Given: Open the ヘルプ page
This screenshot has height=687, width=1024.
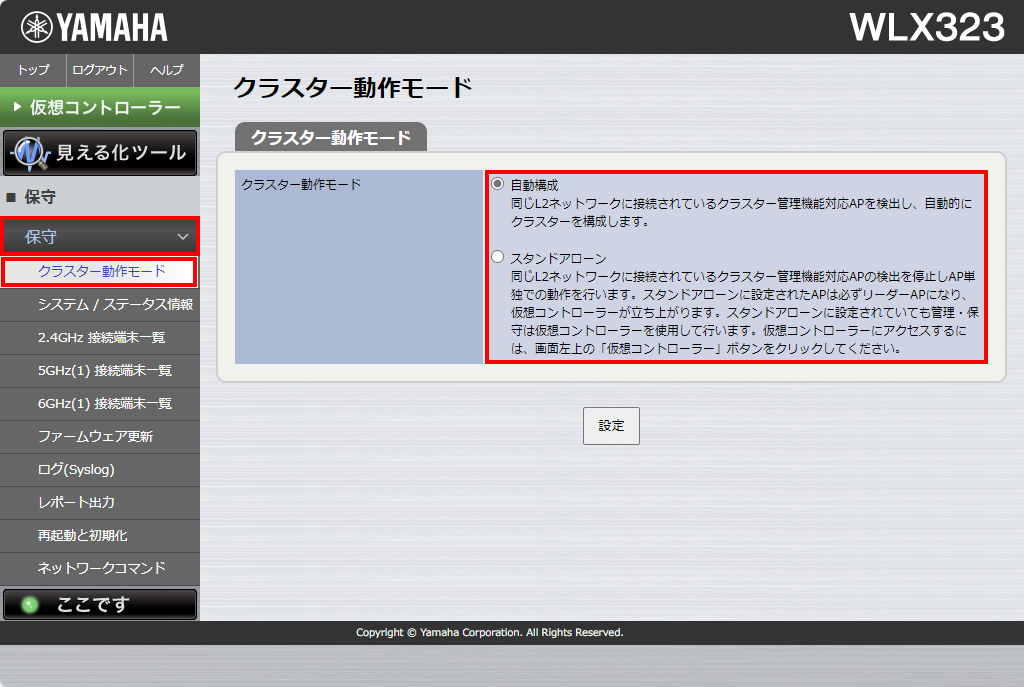Looking at the screenshot, I should [x=166, y=70].
